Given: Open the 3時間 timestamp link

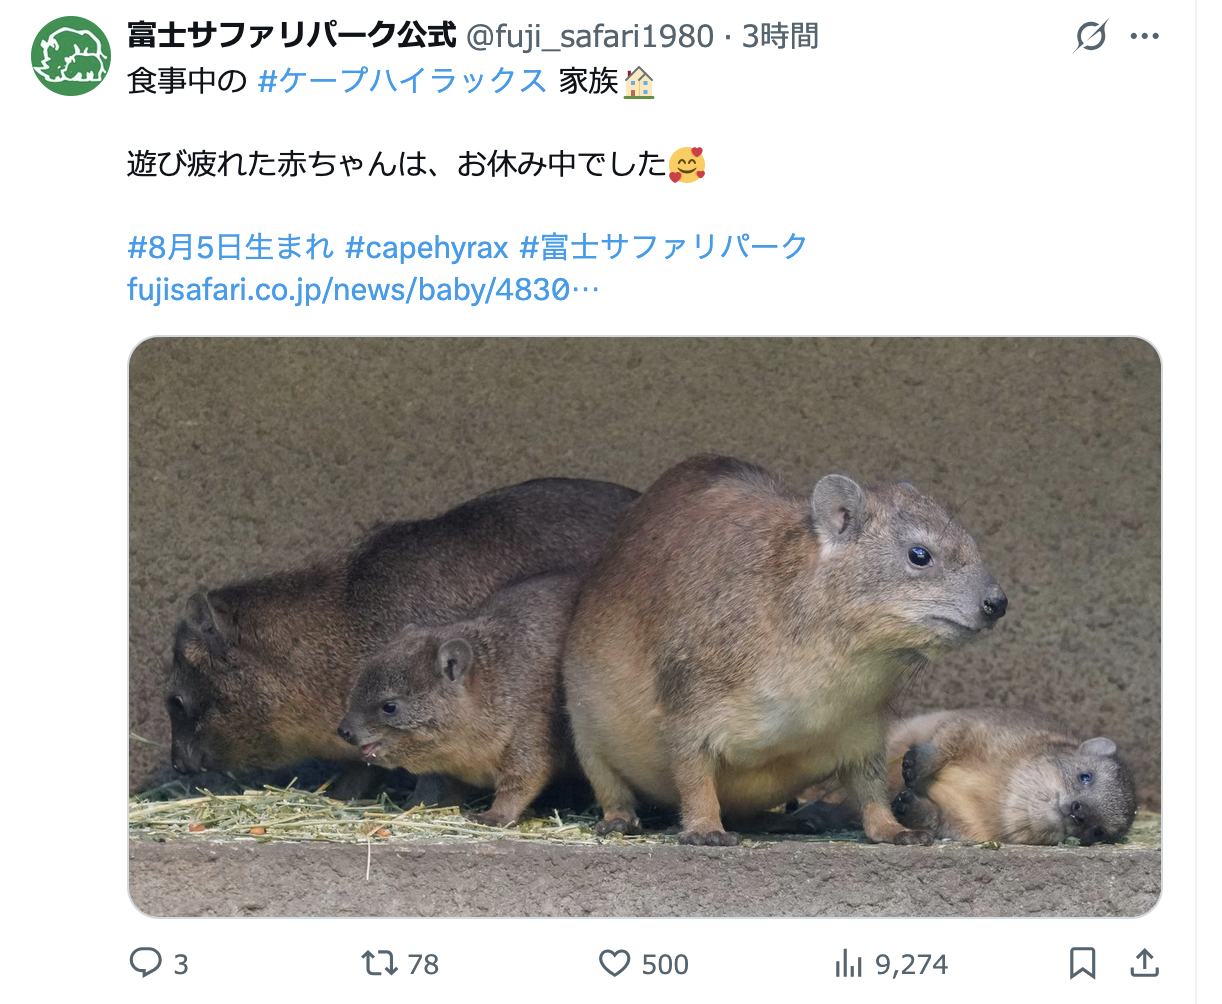Looking at the screenshot, I should [x=780, y=37].
